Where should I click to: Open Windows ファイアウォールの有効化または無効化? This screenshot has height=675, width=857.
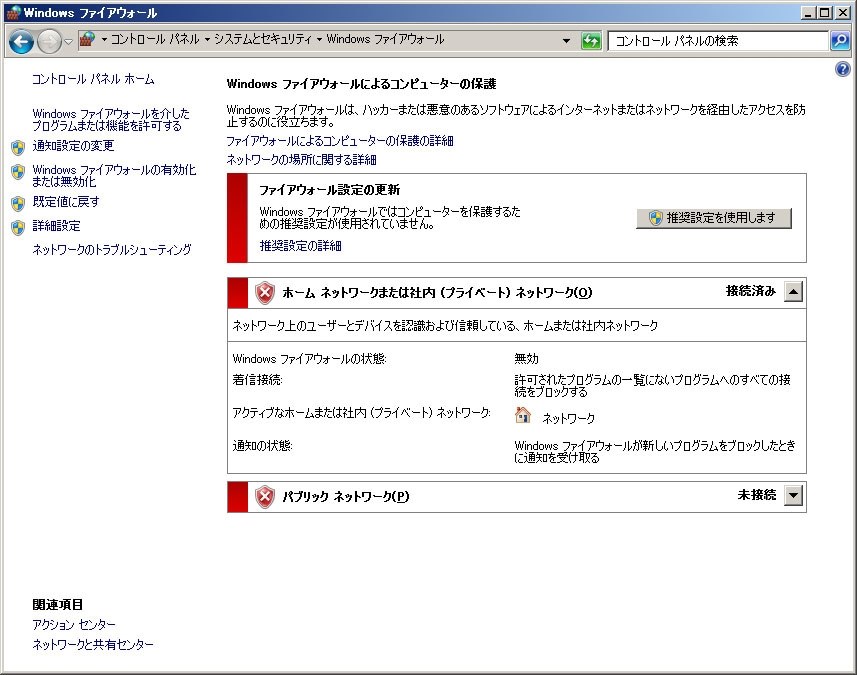(x=114, y=175)
